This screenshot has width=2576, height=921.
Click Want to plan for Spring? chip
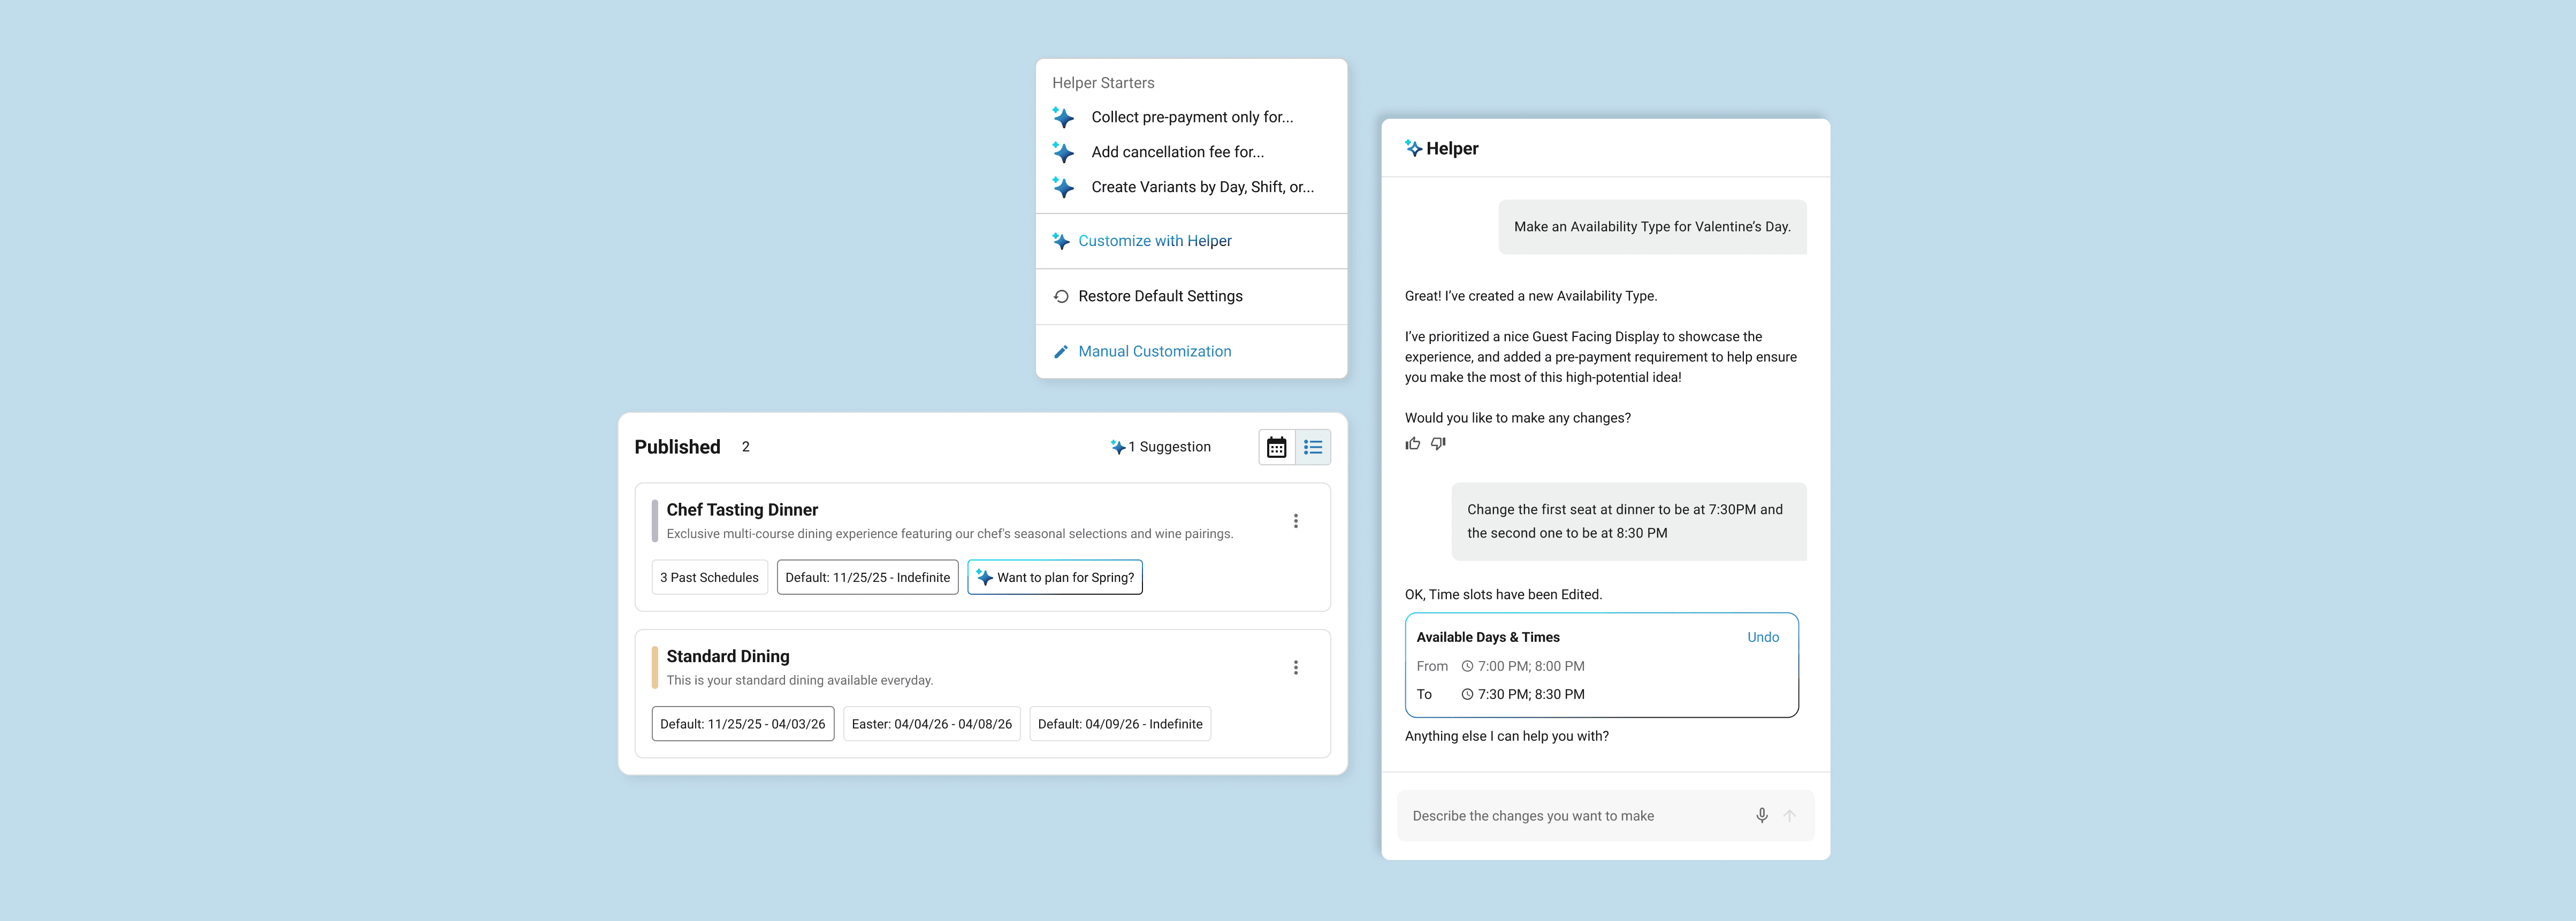click(x=1055, y=577)
